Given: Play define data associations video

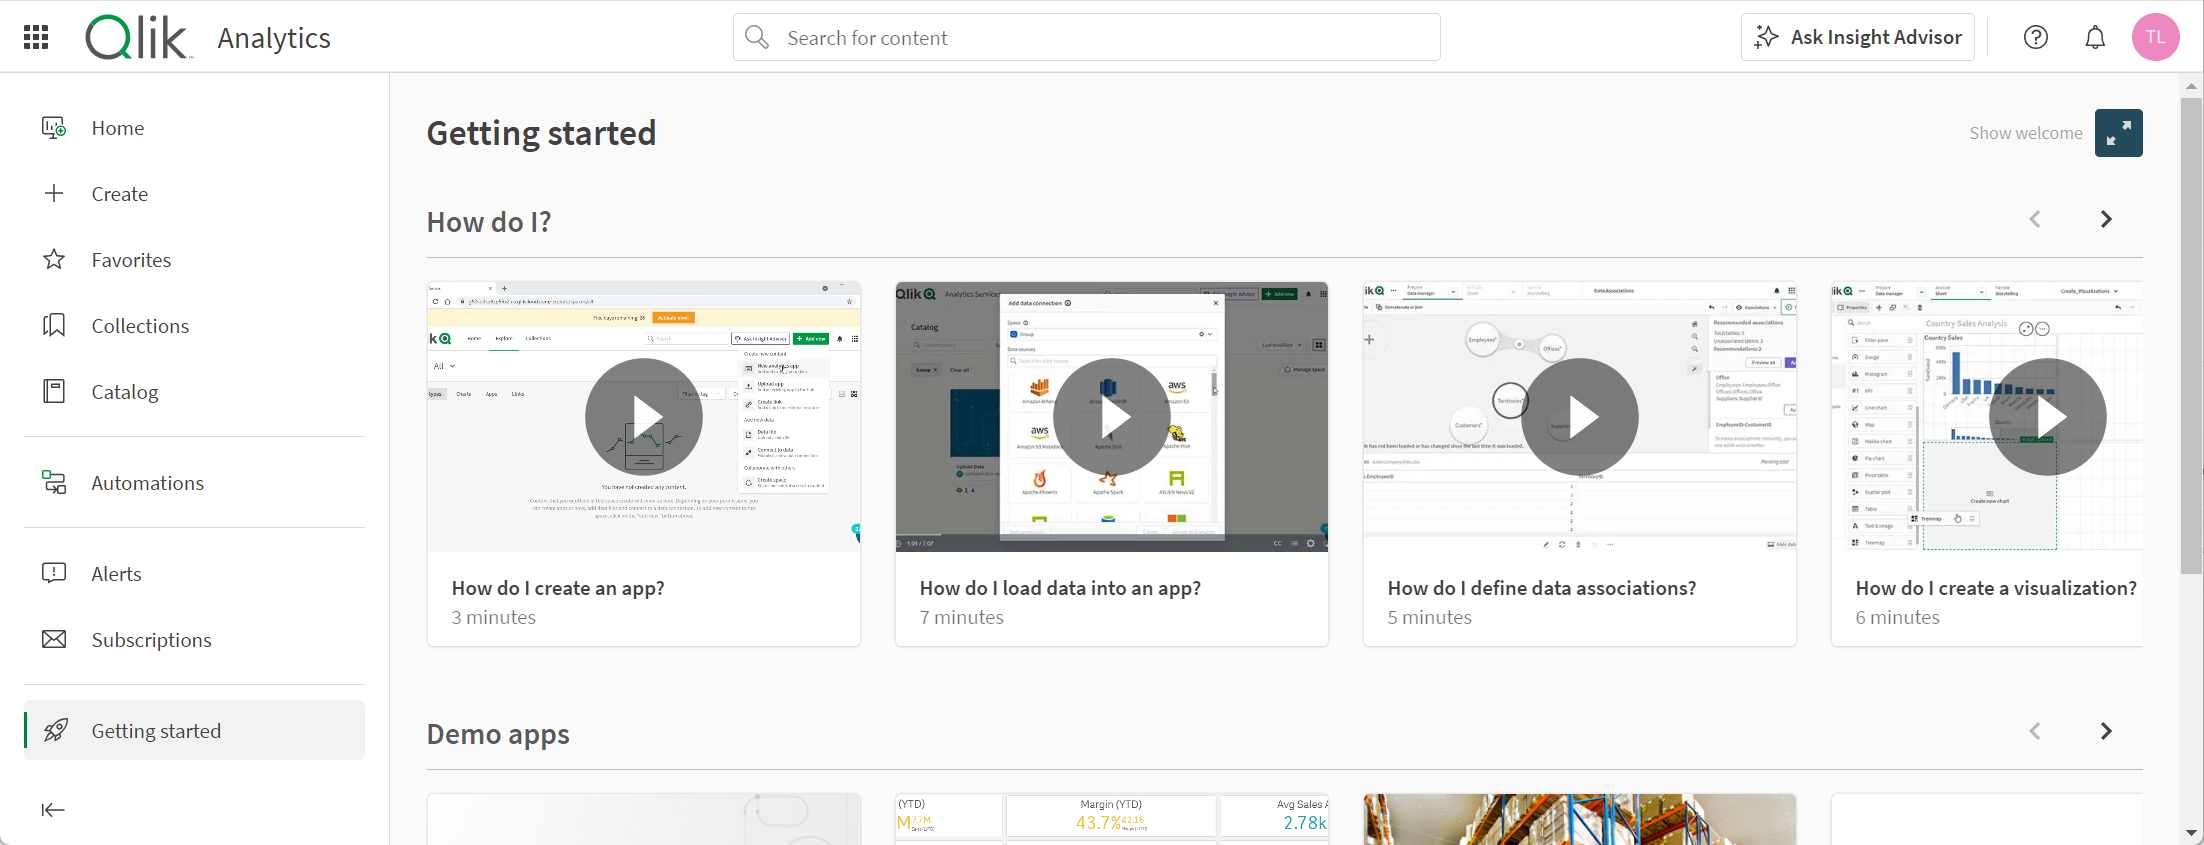Looking at the screenshot, I should (x=1580, y=416).
